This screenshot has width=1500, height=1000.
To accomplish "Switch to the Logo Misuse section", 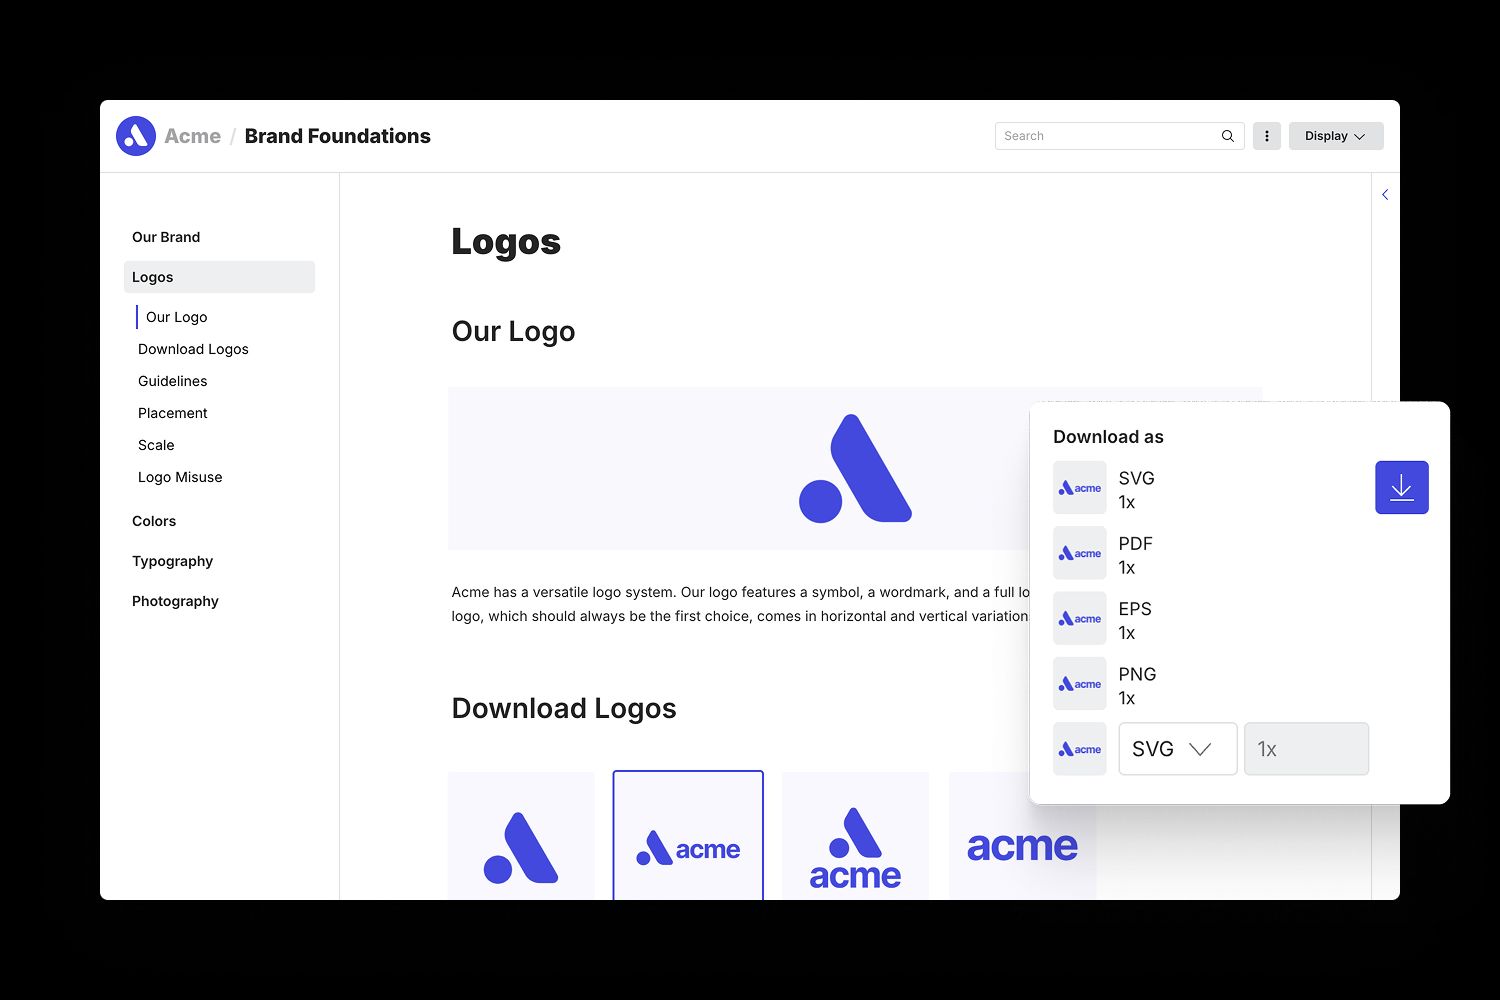I will 180,477.
